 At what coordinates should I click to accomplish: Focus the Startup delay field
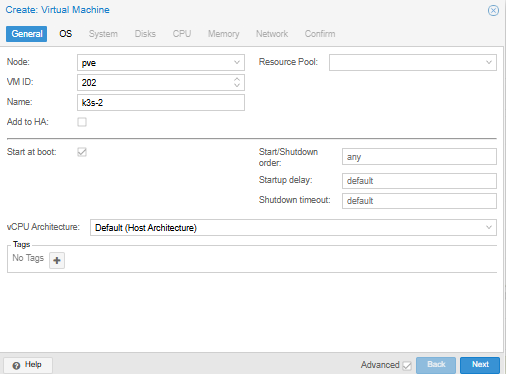(419, 181)
